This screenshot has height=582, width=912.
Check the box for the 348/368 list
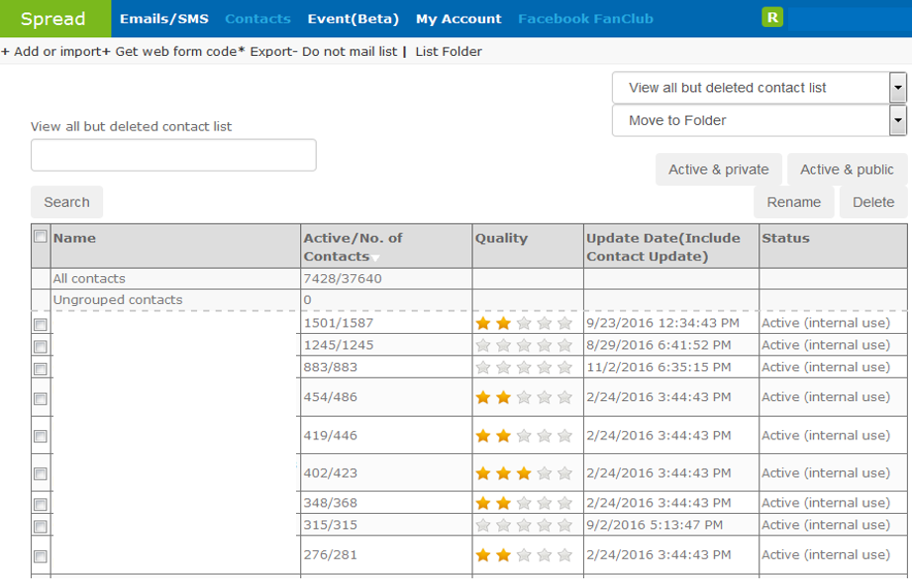41,504
